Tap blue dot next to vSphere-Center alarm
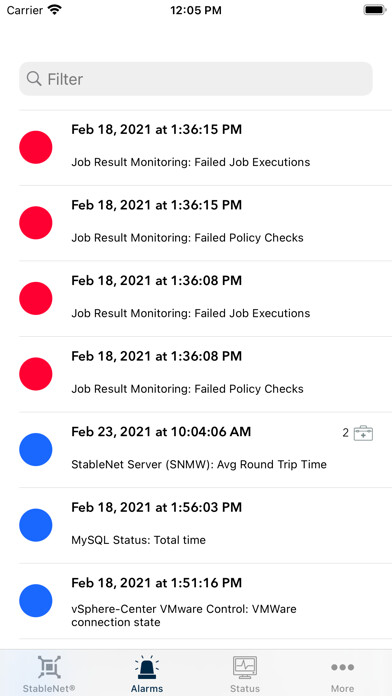Image resolution: width=392 pixels, height=696 pixels. pos(36,601)
